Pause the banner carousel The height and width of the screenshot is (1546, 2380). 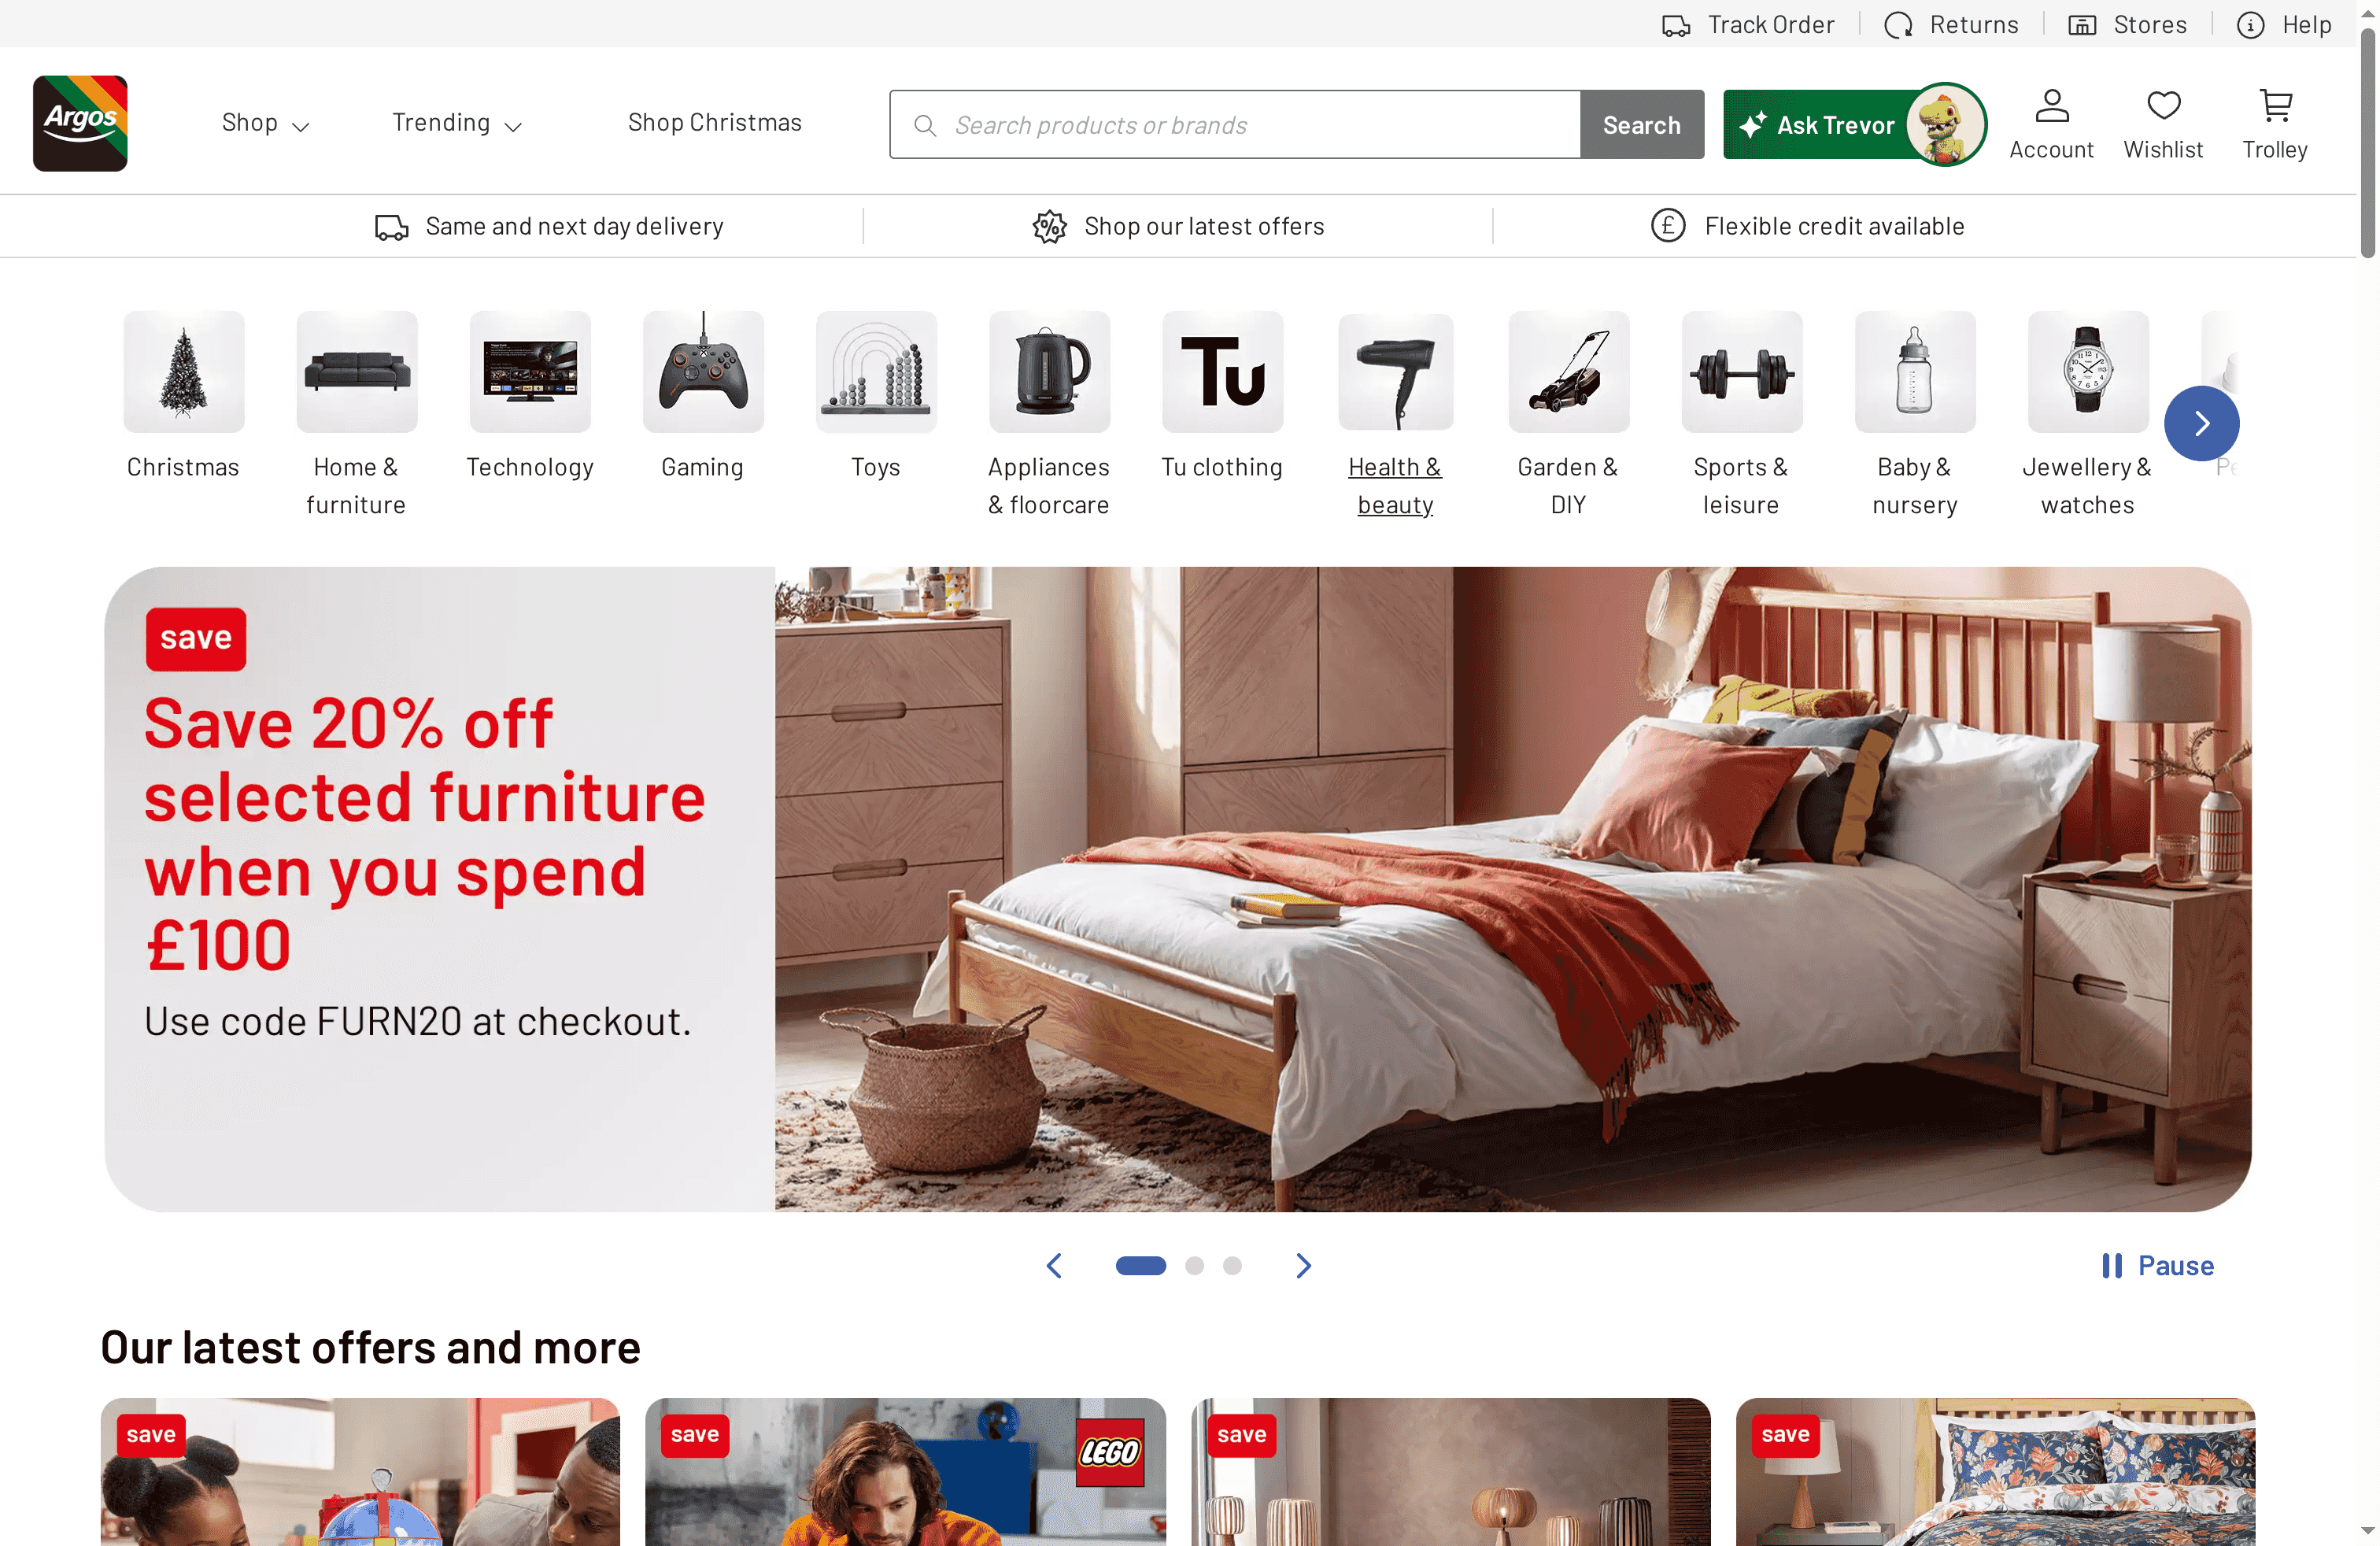(2157, 1266)
